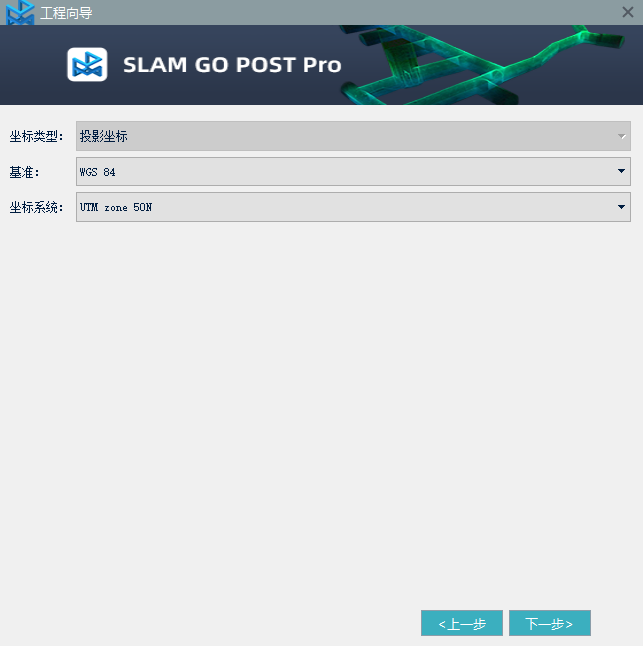Click the SLAM GO logo in banner
The image size is (643, 646).
[87, 65]
